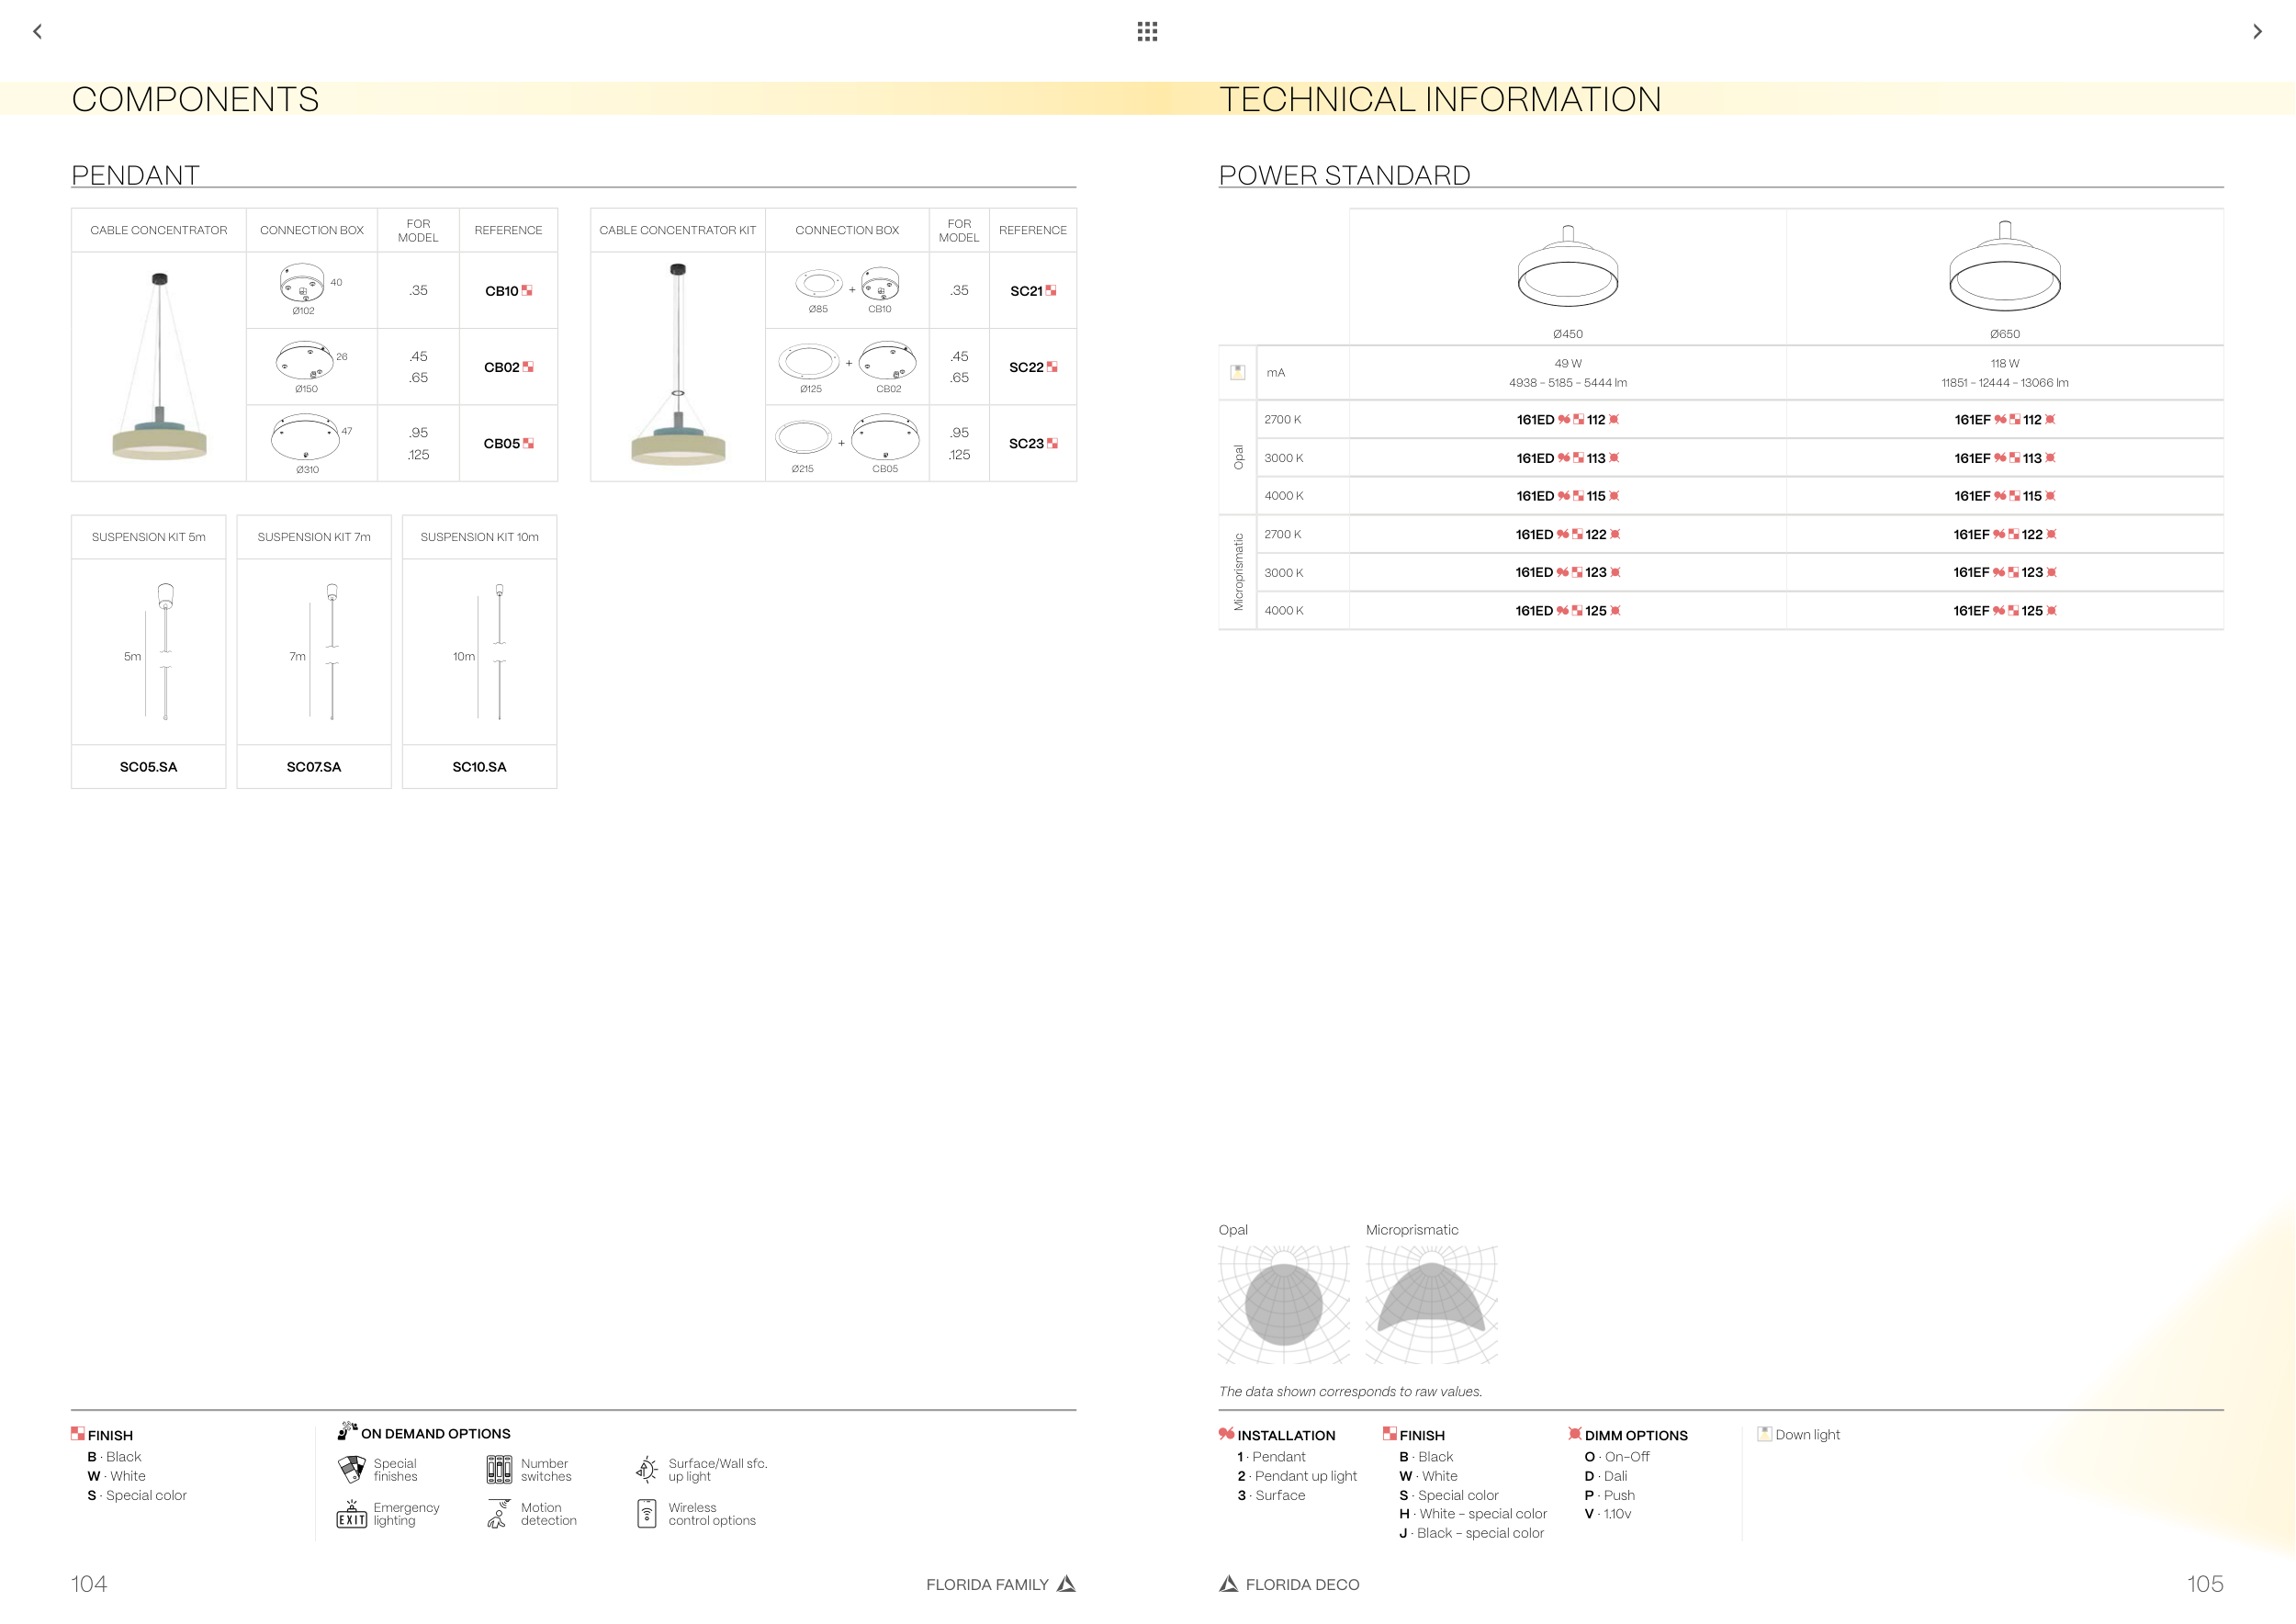Click the Motion detection icon

pyautogui.click(x=497, y=1514)
